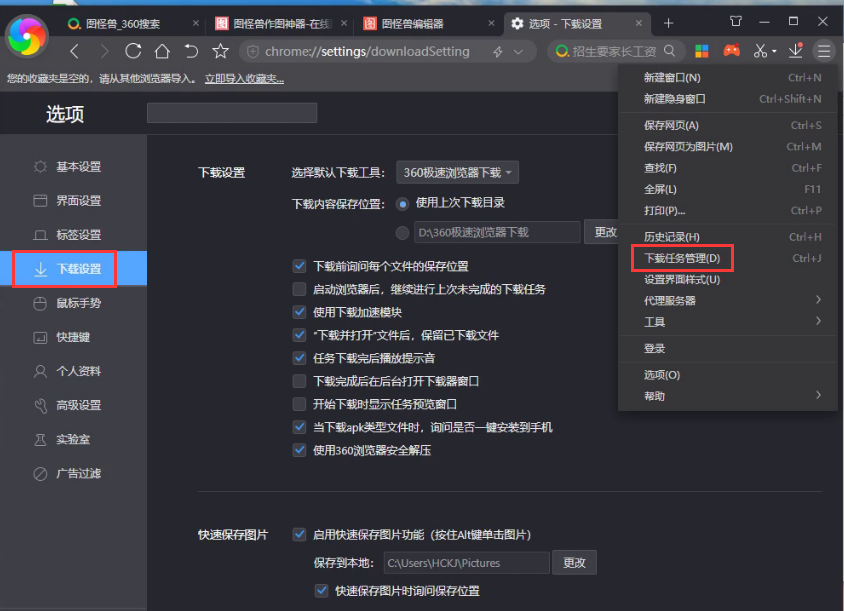
Task: Open 高级设置 in the sidebar
Action: coord(73,405)
